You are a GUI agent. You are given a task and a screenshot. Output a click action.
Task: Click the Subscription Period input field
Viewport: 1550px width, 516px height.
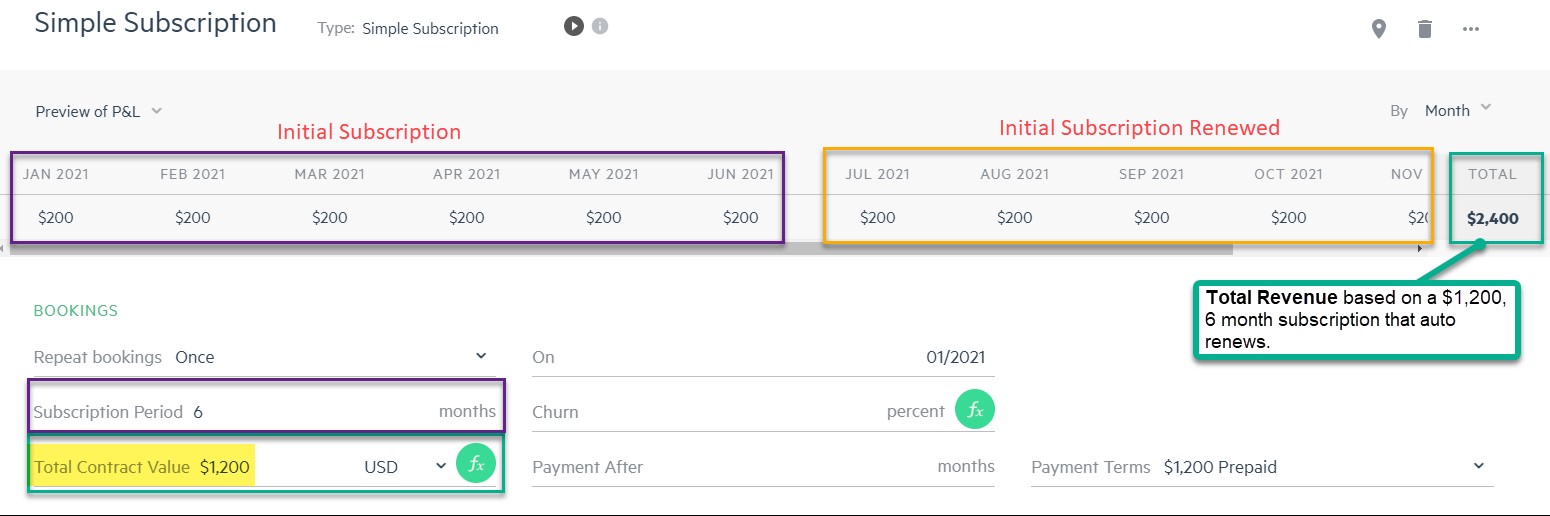(310, 412)
